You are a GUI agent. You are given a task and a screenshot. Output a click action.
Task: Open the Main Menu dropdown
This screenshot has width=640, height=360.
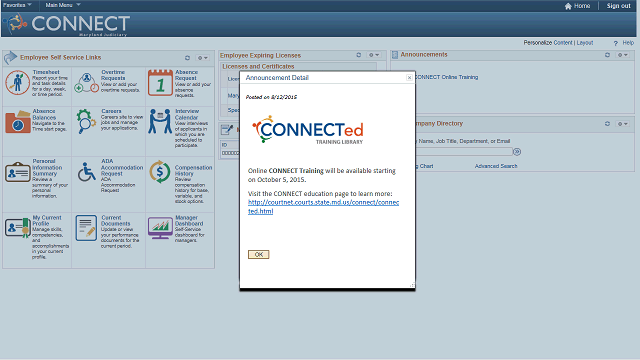pyautogui.click(x=63, y=5)
